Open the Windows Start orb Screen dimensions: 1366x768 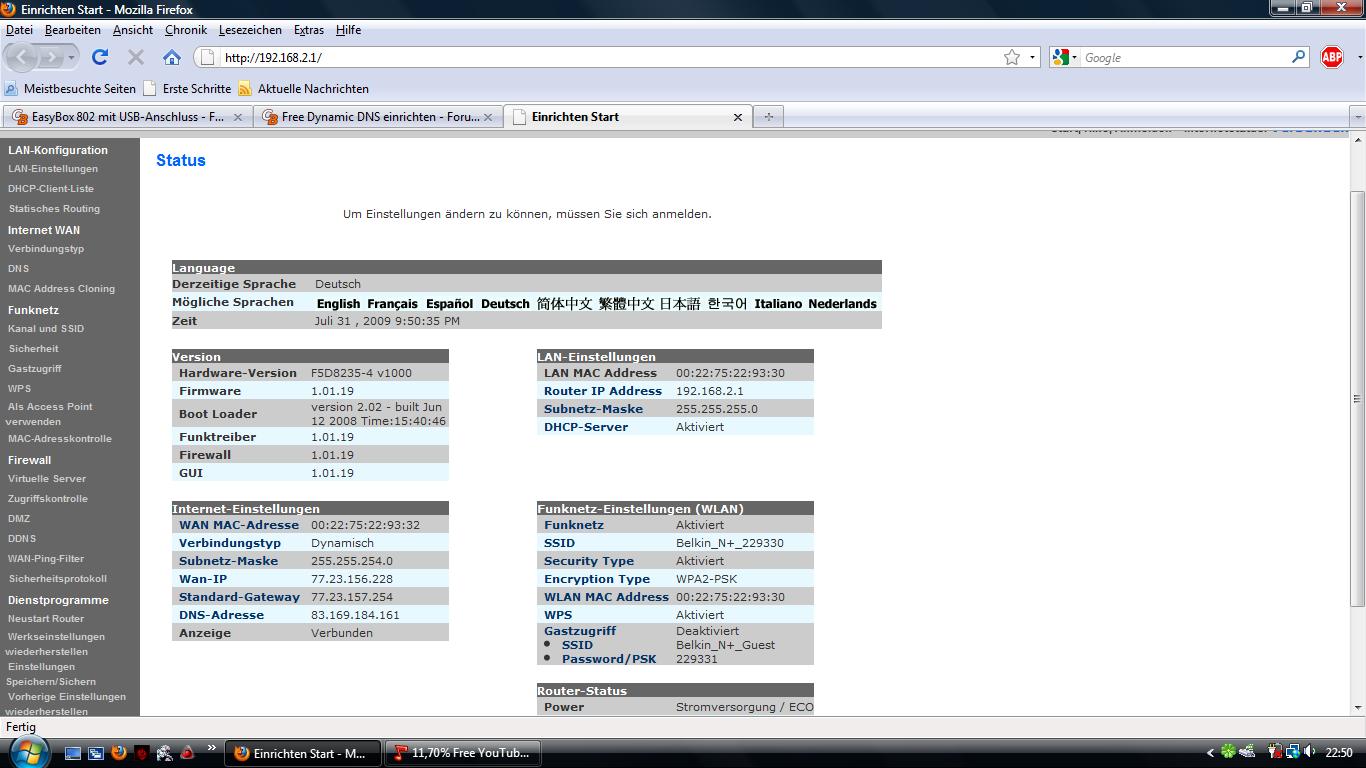click(27, 752)
